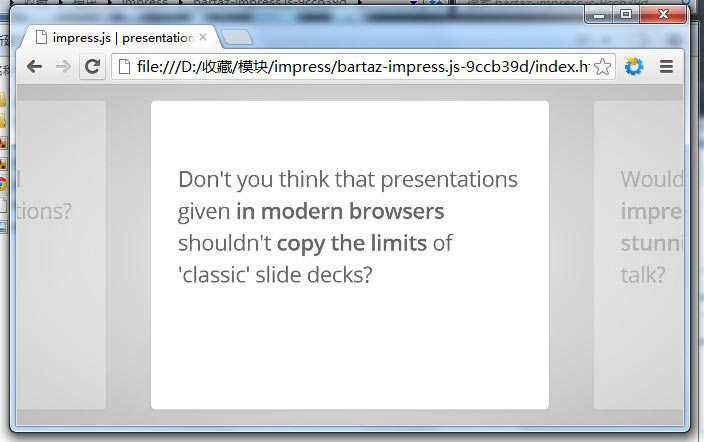Maximize the Chrome window
The width and height of the screenshot is (704, 442).
626,15
